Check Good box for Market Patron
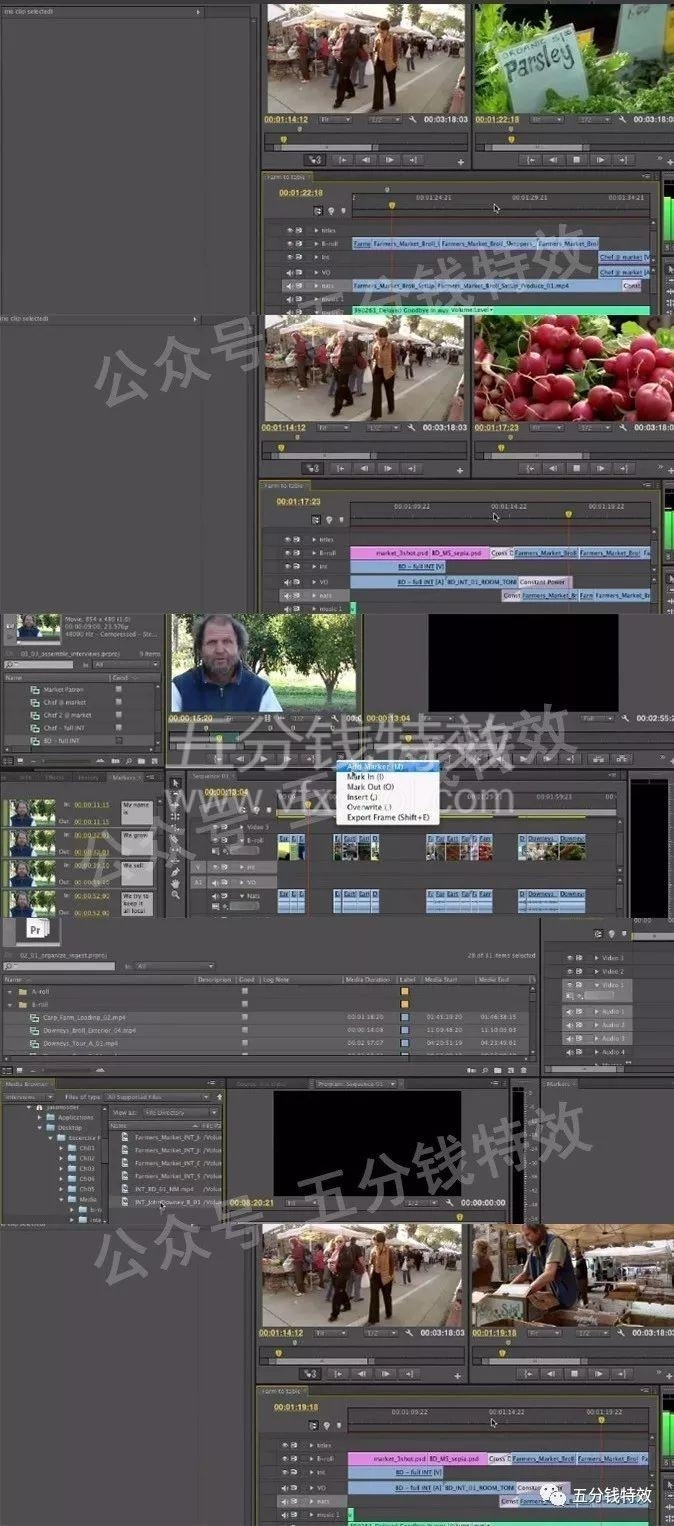This screenshot has width=674, height=1526. click(118, 690)
